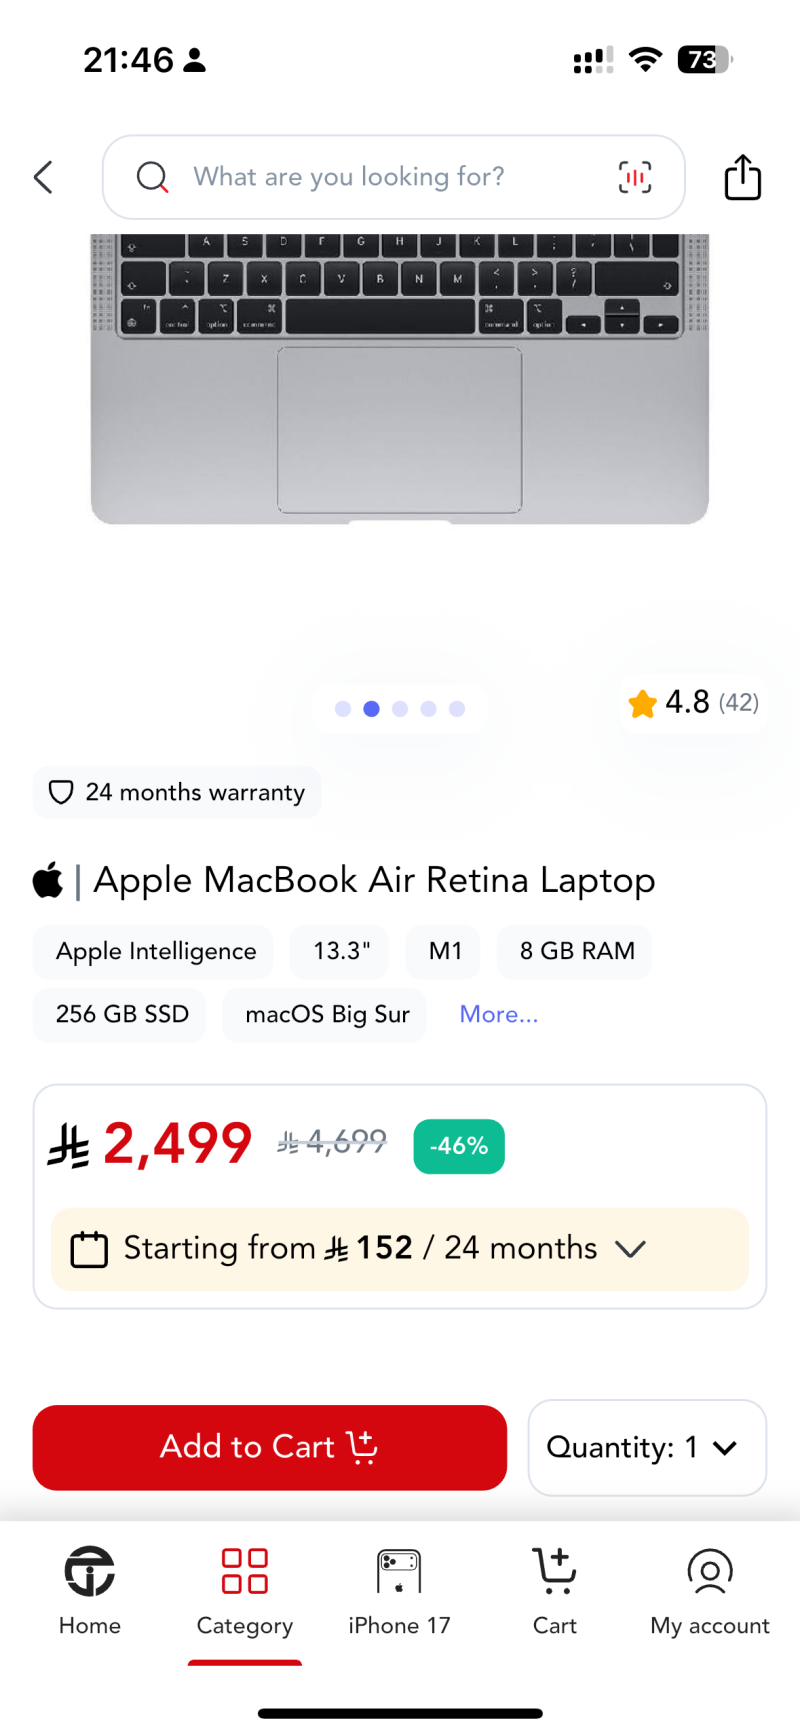Screen dimensions: 800x1735
Task: Tap the Apple brand logo
Action: coord(48,881)
